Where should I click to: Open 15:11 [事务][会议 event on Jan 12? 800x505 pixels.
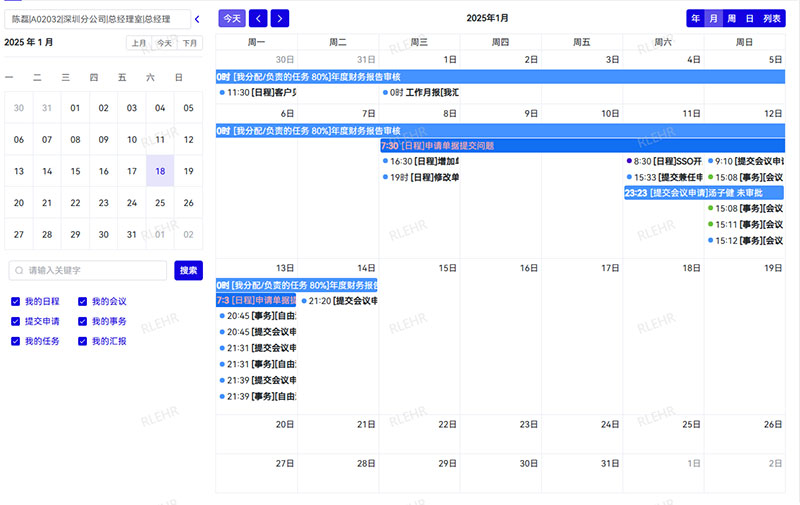pyautogui.click(x=745, y=224)
